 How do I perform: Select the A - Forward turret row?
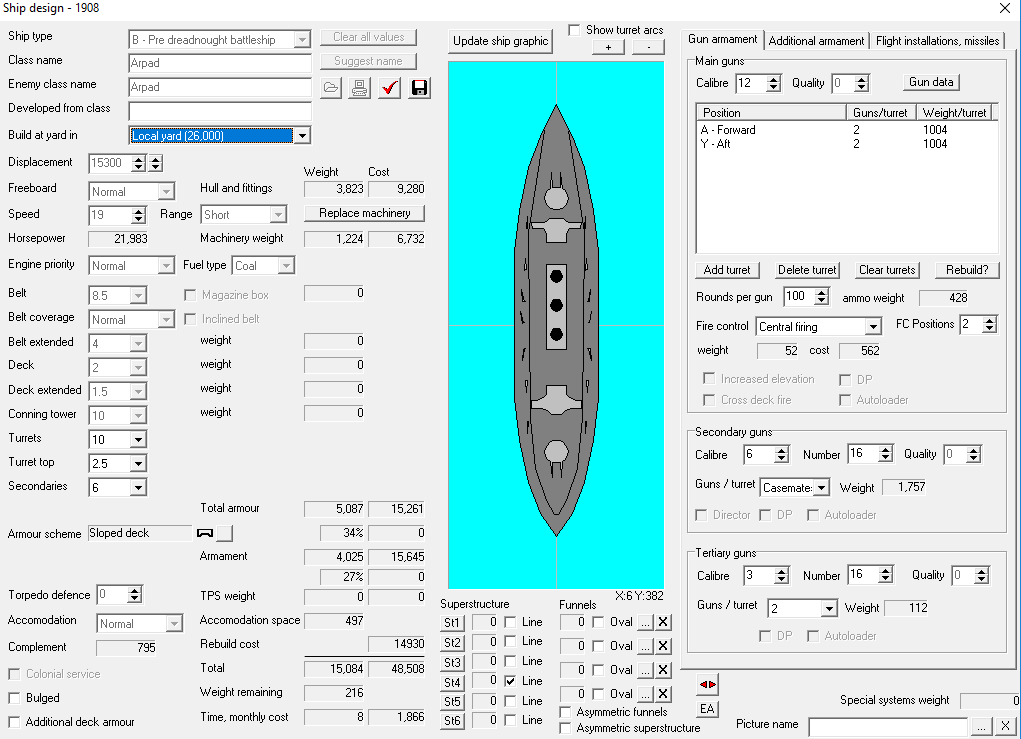(x=846, y=130)
